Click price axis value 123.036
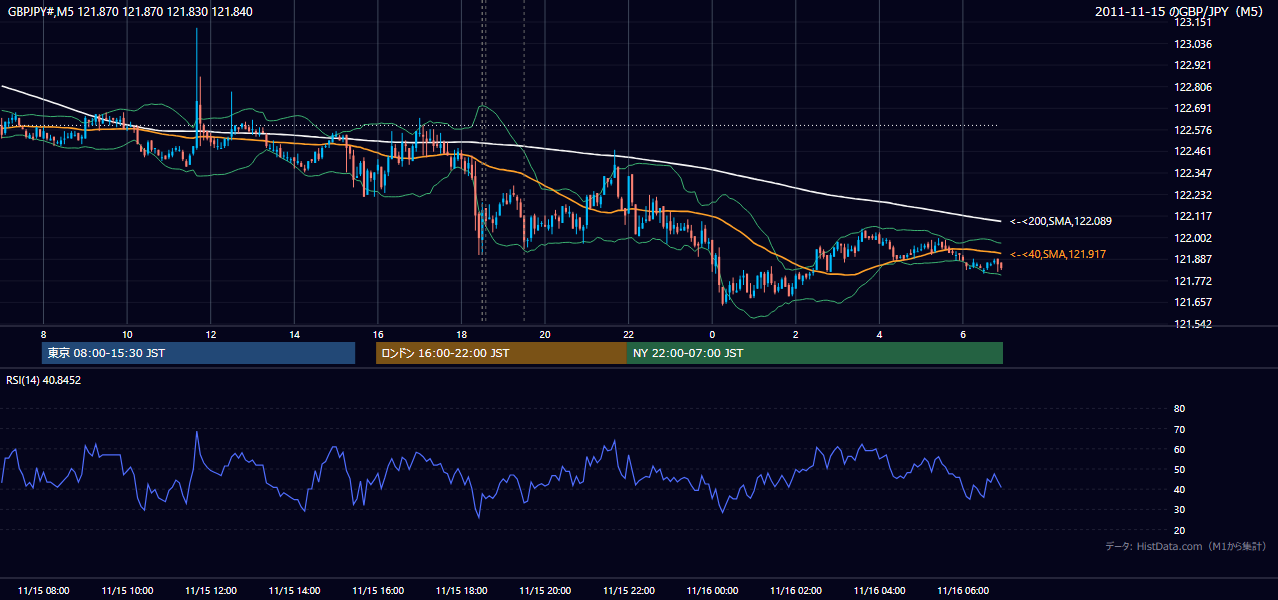This screenshot has width=1278, height=600. coord(1192,44)
